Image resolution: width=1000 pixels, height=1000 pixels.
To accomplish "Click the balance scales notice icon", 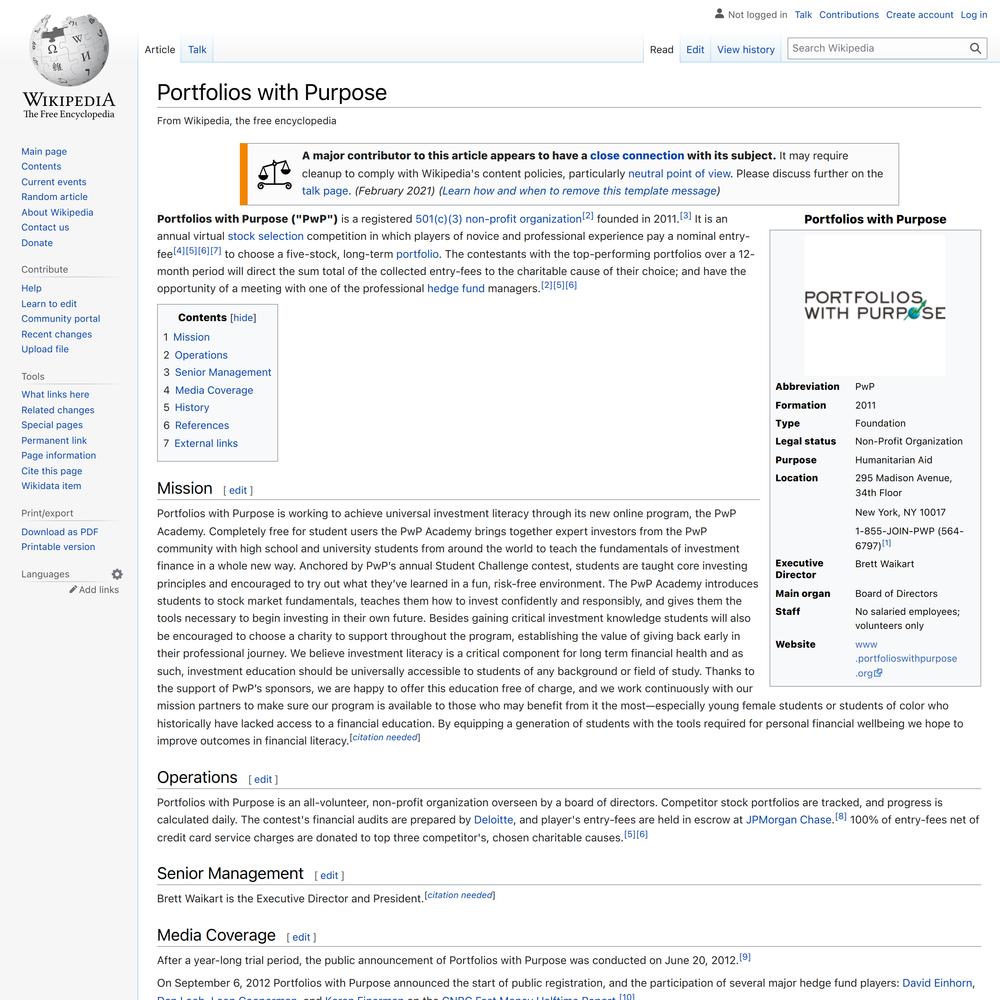I will (x=275, y=173).
